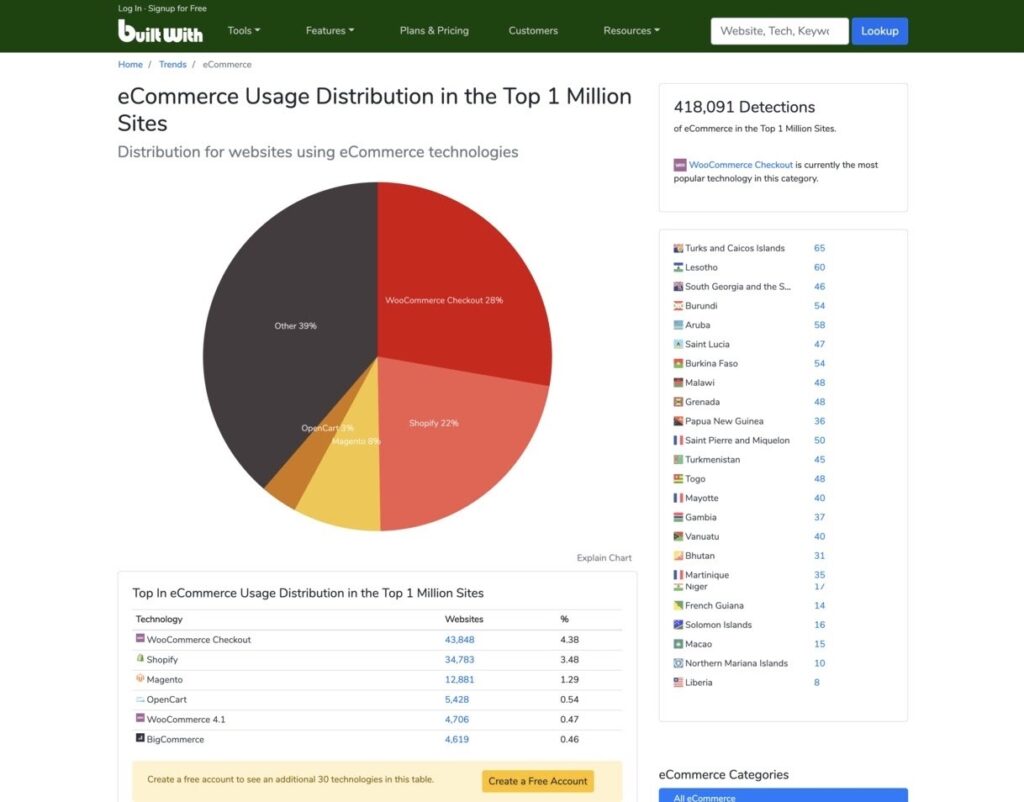
Task: Click the Bhutan flag icon
Action: (x=679, y=556)
